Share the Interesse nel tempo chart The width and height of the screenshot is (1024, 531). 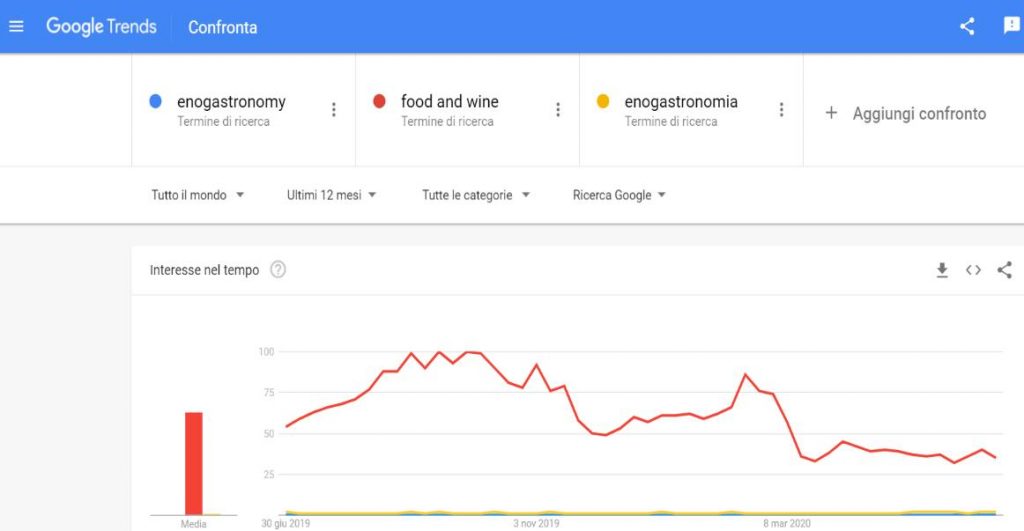[1004, 270]
